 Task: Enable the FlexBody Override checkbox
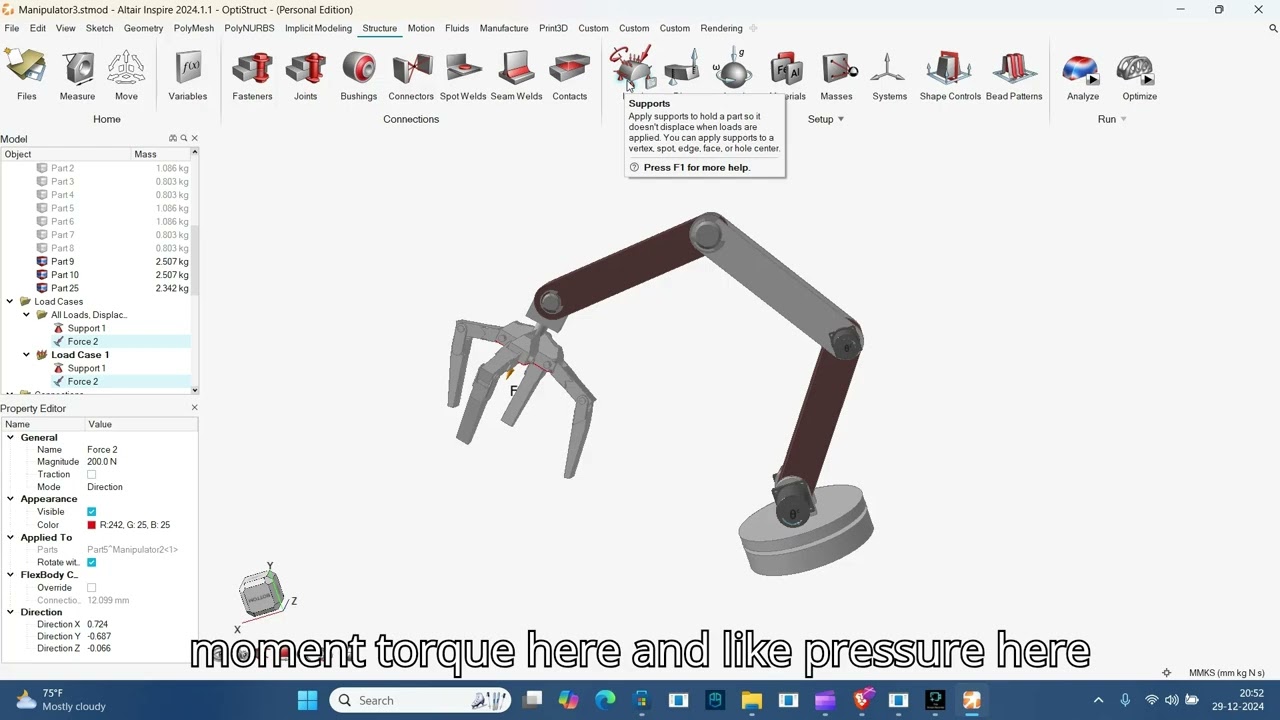pyautogui.click(x=92, y=588)
